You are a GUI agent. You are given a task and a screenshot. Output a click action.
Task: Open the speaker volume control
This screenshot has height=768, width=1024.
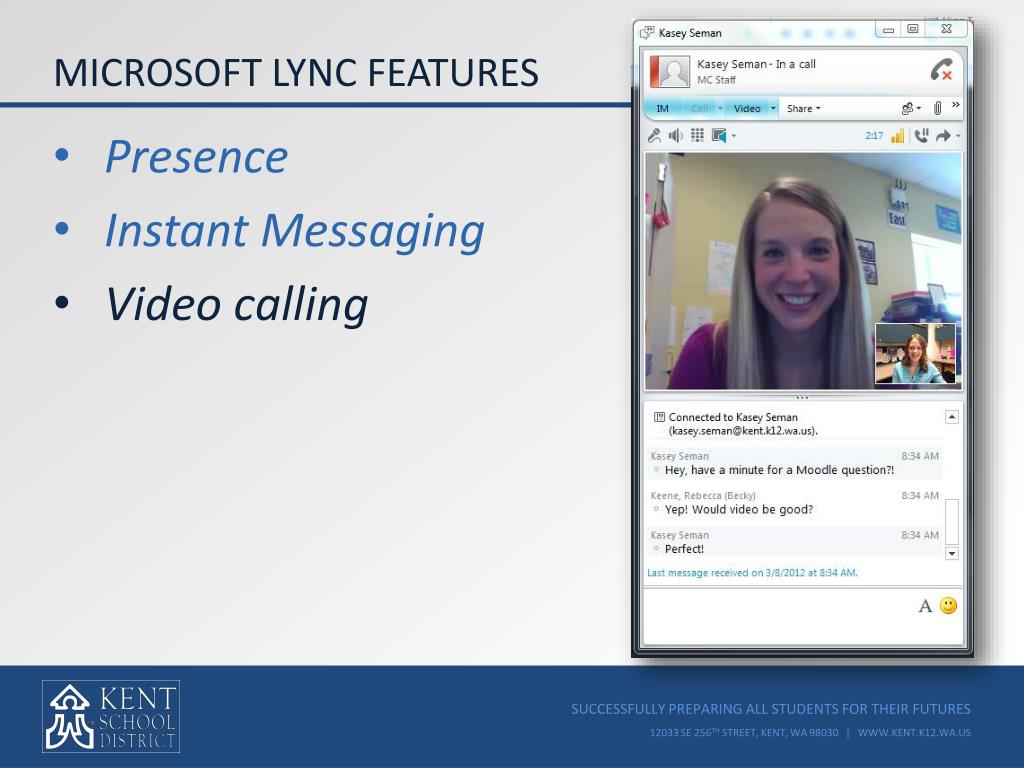[675, 135]
